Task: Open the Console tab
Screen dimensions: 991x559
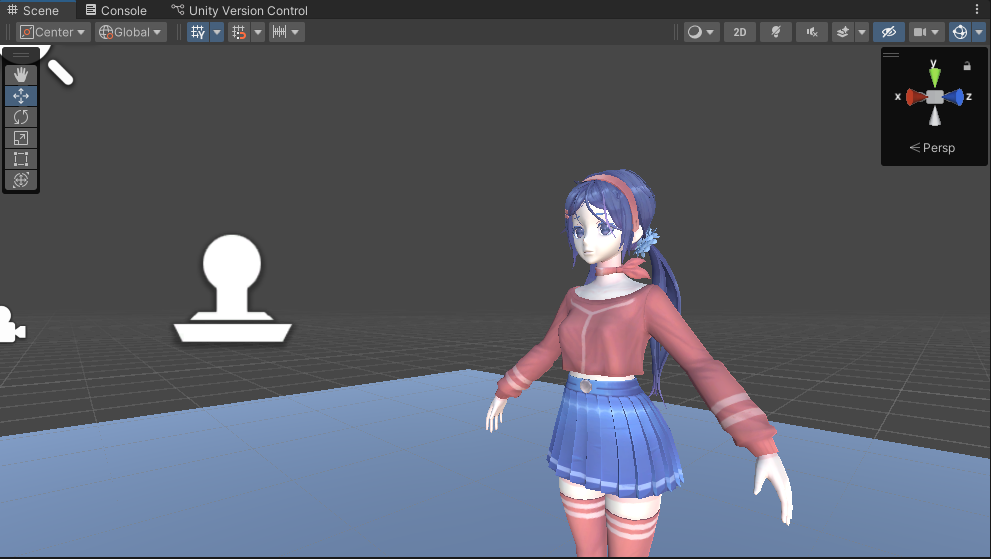Action: [x=116, y=10]
